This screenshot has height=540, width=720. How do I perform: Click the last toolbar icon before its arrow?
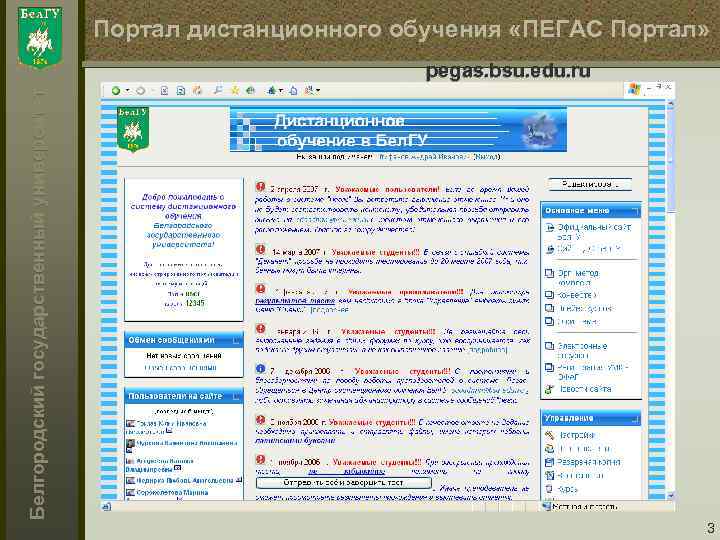pyautogui.click(x=309, y=90)
